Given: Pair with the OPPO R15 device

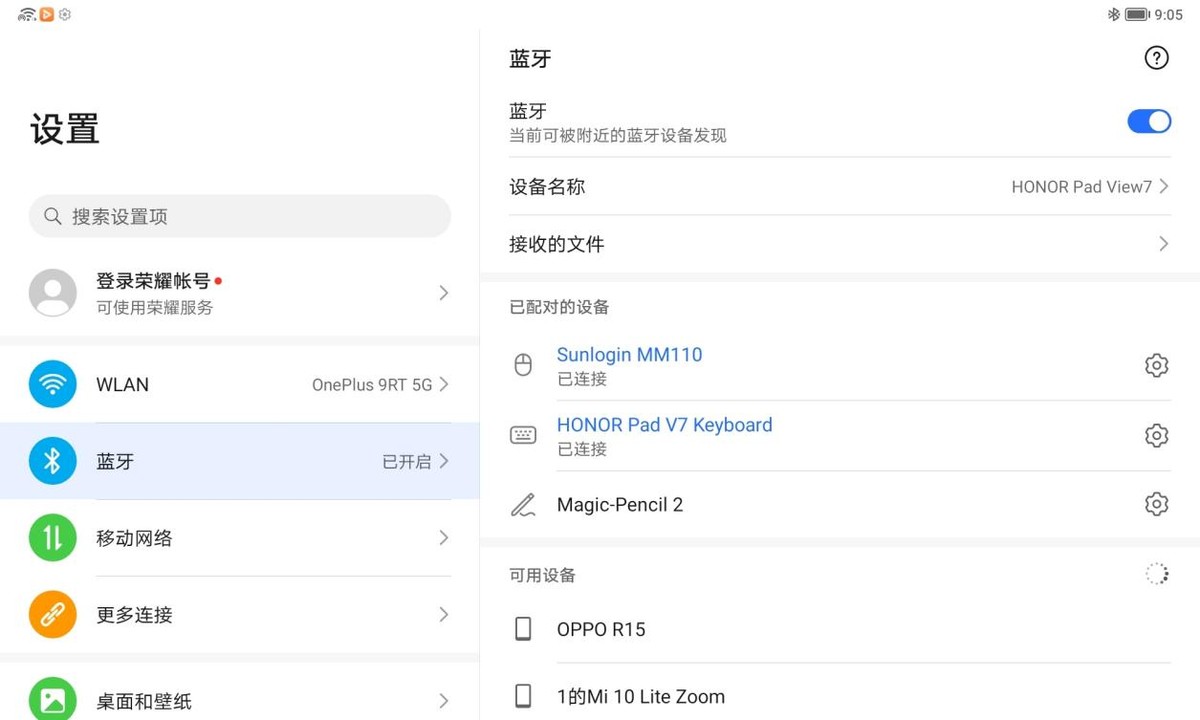Looking at the screenshot, I should tap(601, 629).
